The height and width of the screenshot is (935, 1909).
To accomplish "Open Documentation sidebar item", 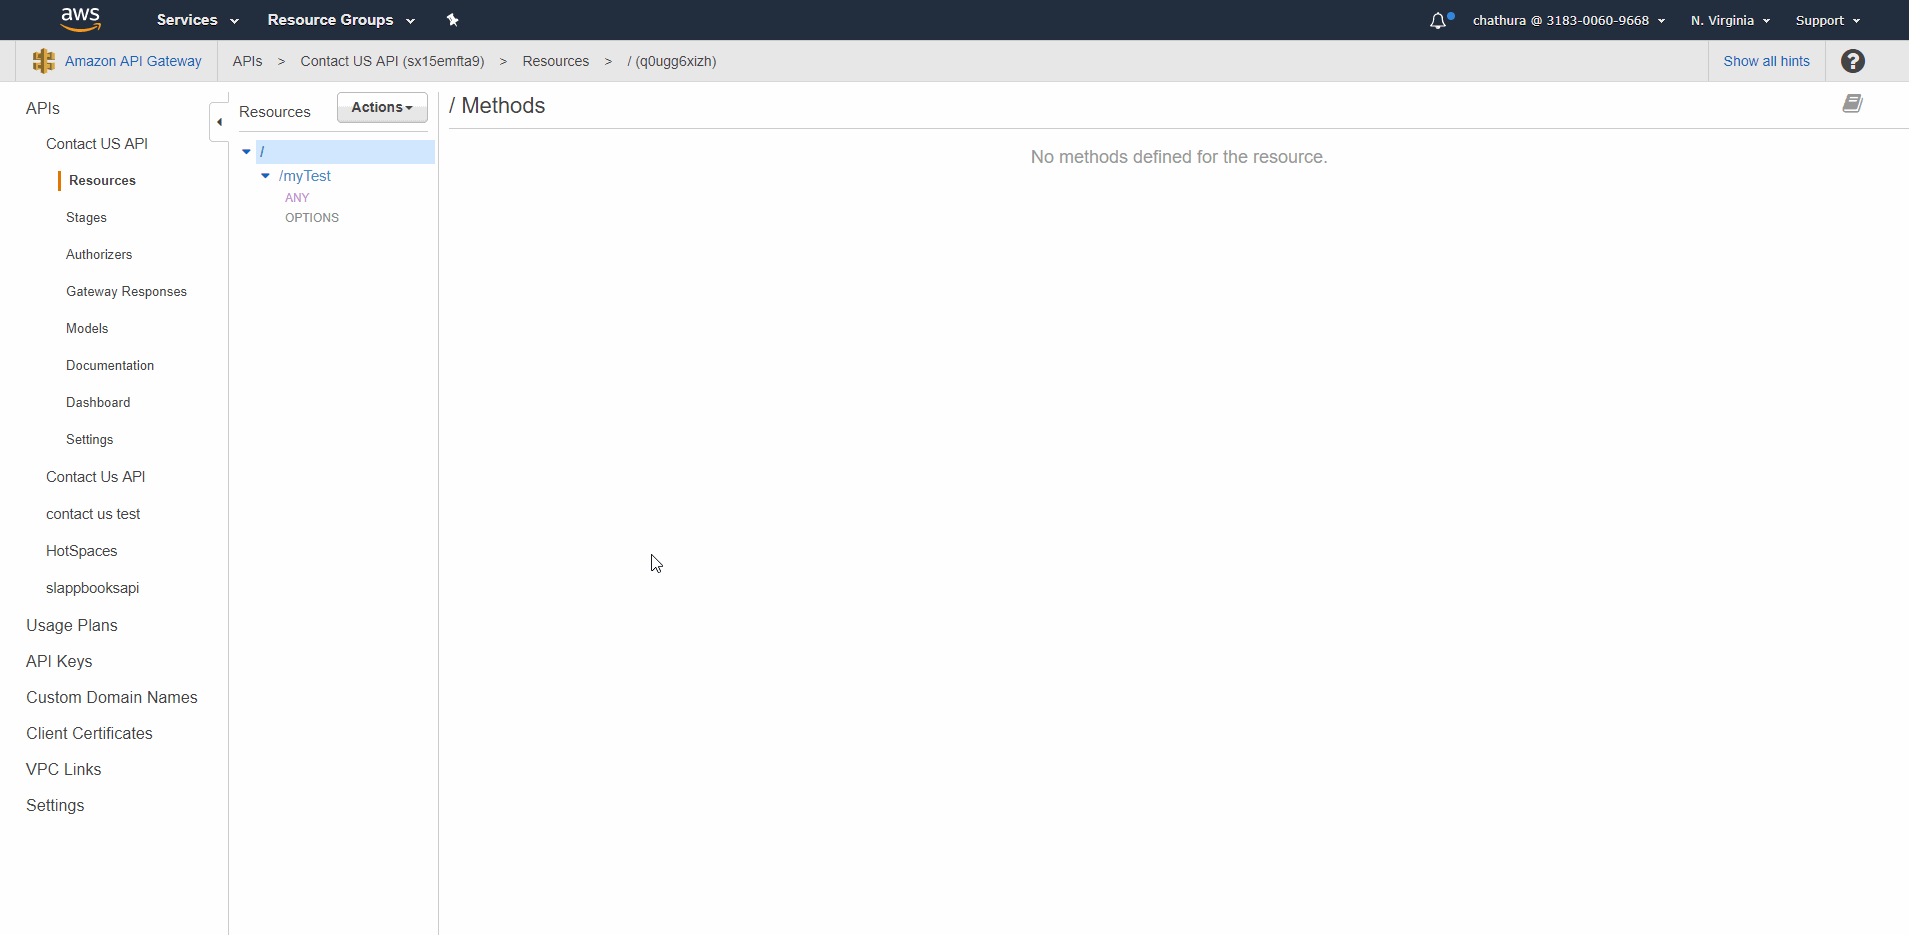I will (x=110, y=366).
